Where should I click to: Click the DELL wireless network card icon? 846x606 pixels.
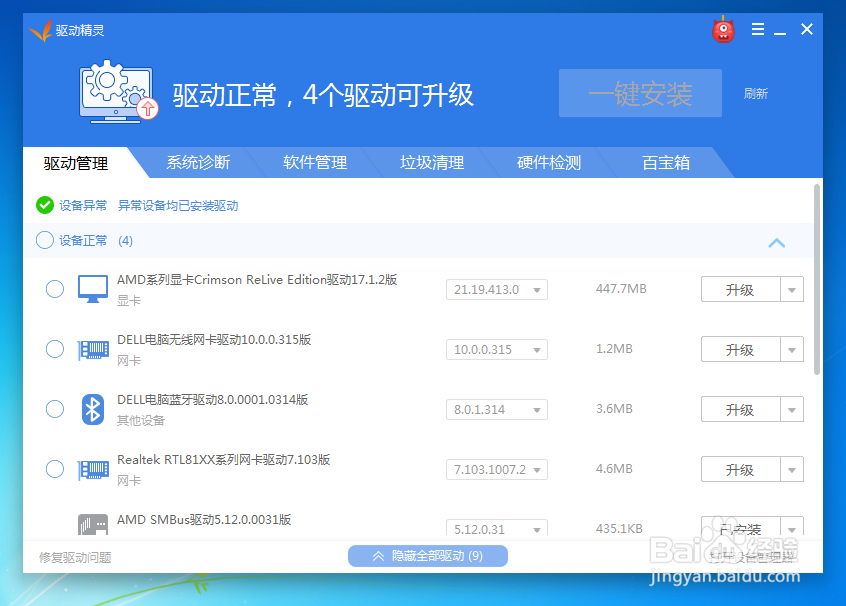click(93, 350)
